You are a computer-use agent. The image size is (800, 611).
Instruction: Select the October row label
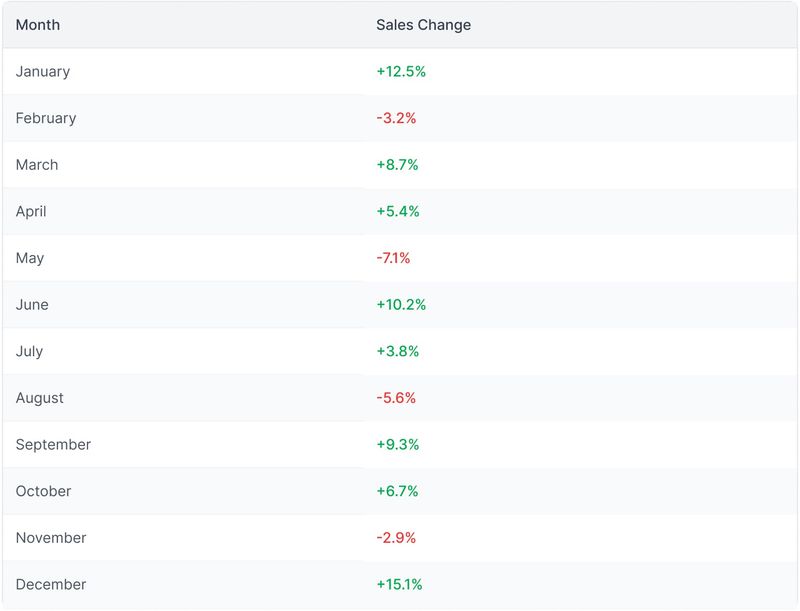coord(44,492)
